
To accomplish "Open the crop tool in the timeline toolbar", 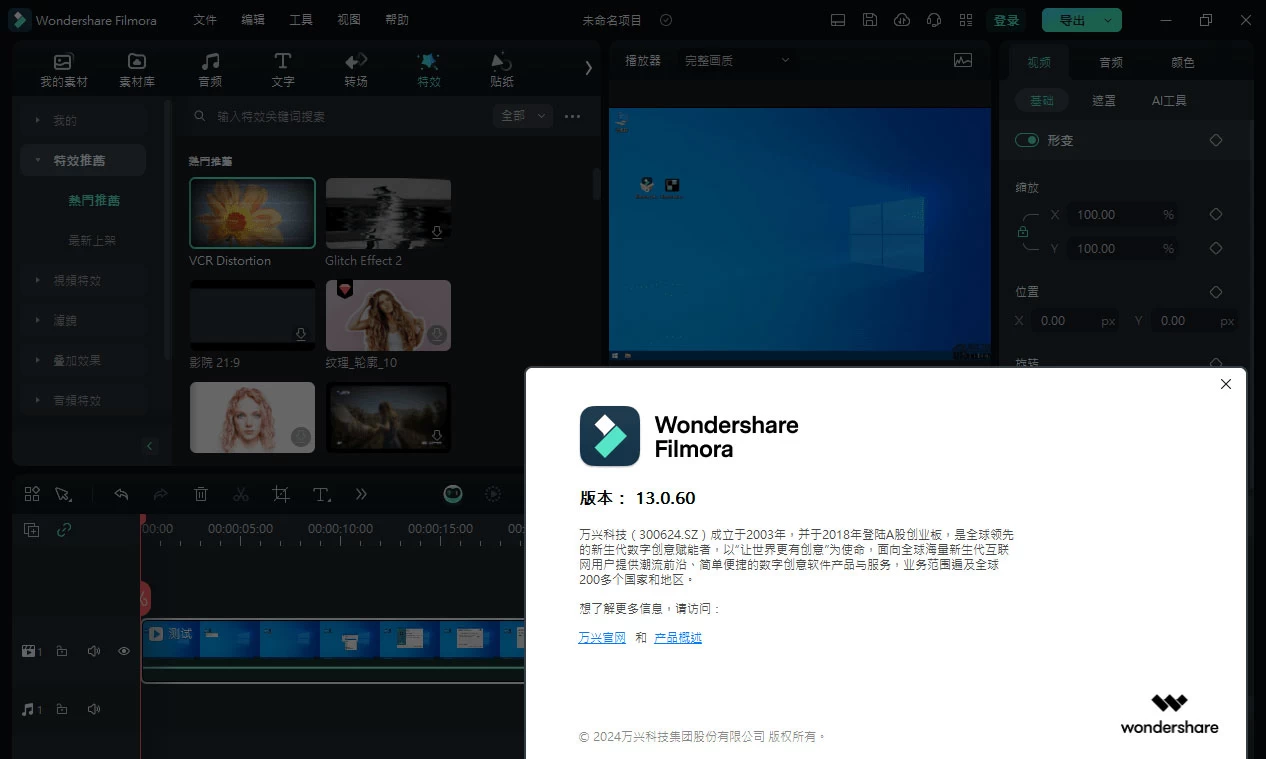I will pos(280,493).
